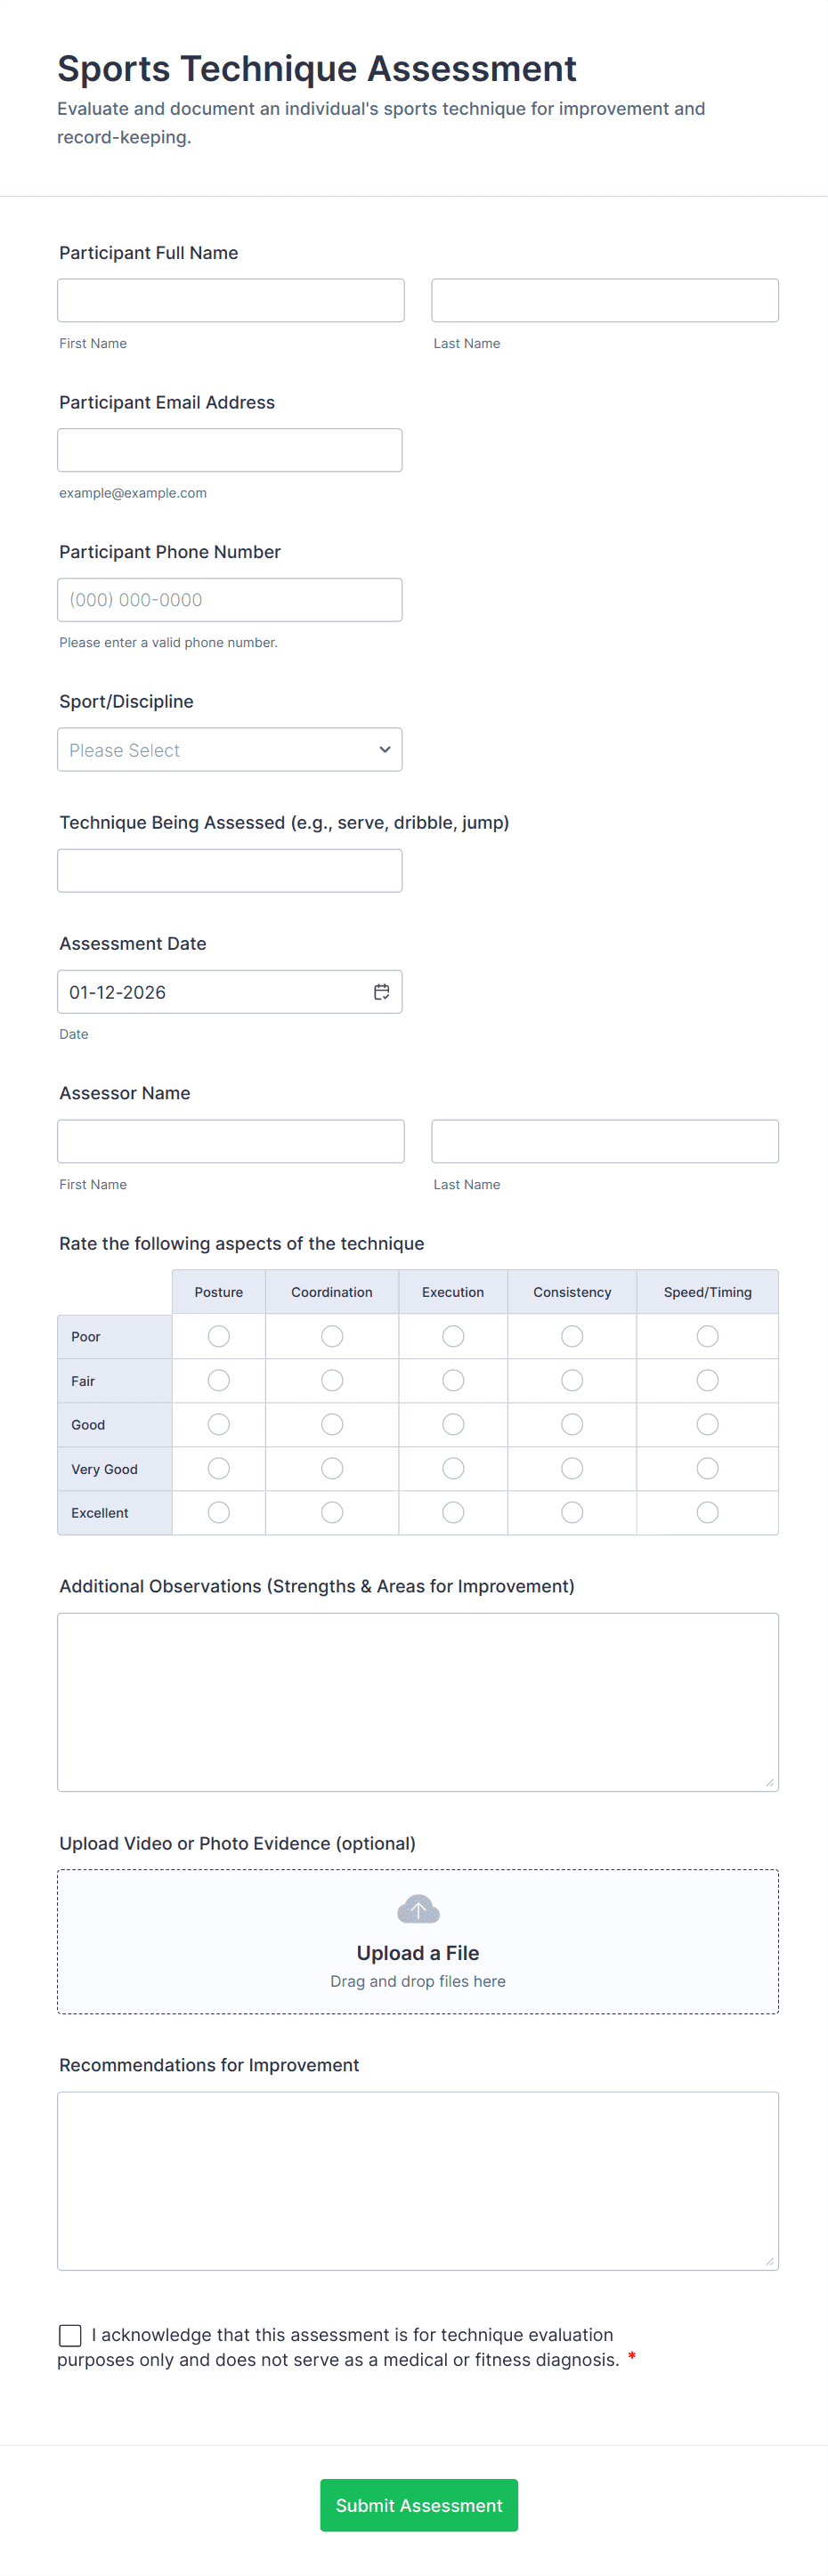Click the Assessor First Name field
This screenshot has height=2576, width=828.
click(230, 1141)
